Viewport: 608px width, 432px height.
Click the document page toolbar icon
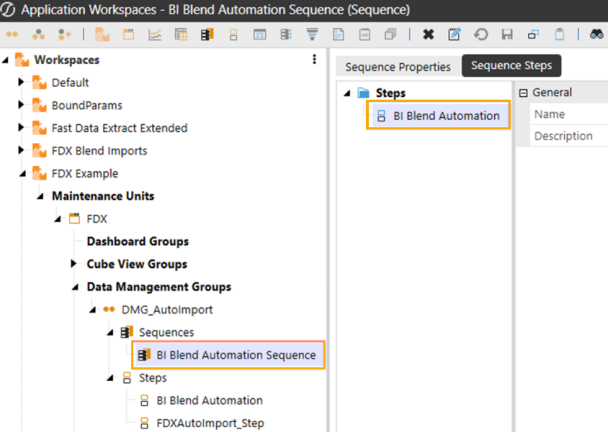[339, 35]
